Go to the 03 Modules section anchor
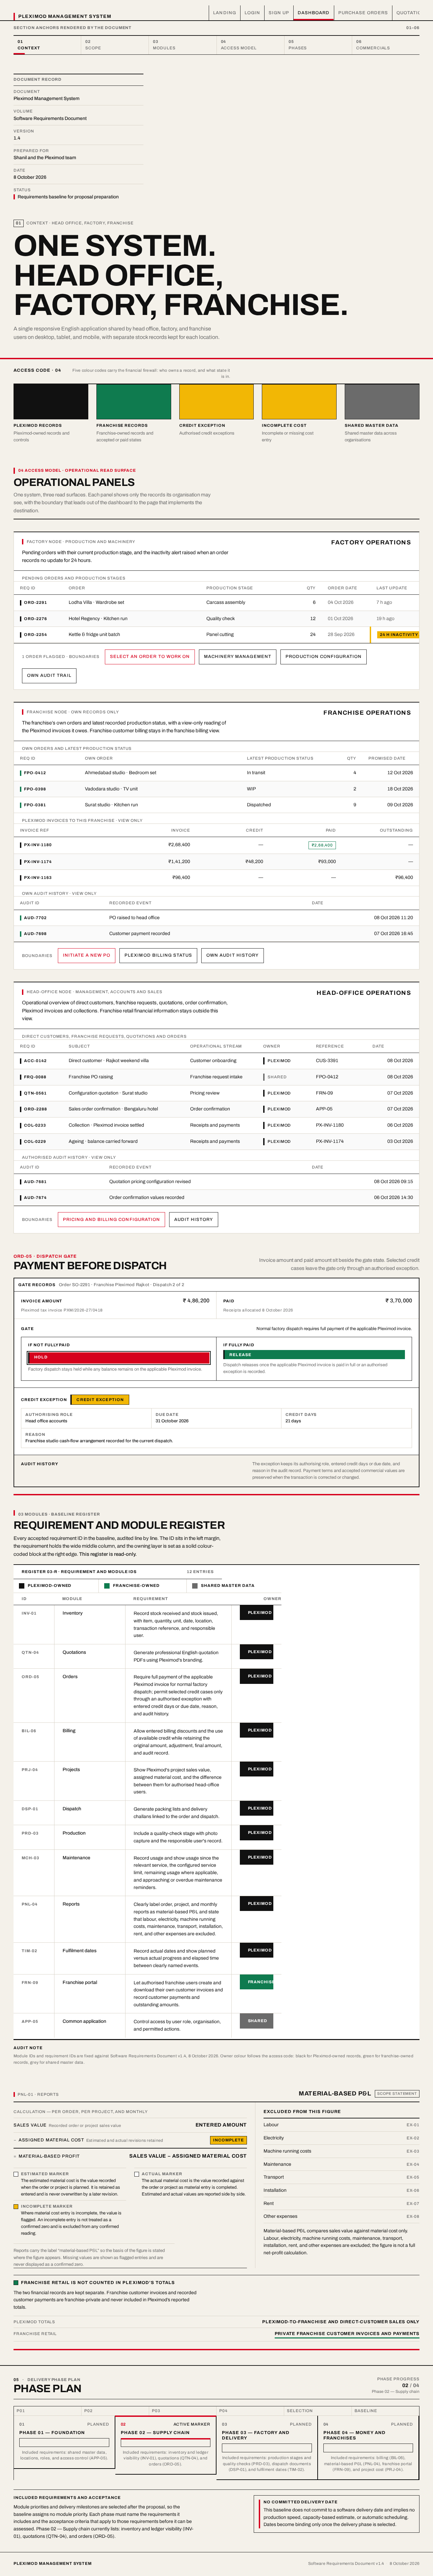Viewport: 433px width, 2576px height. pos(183,45)
